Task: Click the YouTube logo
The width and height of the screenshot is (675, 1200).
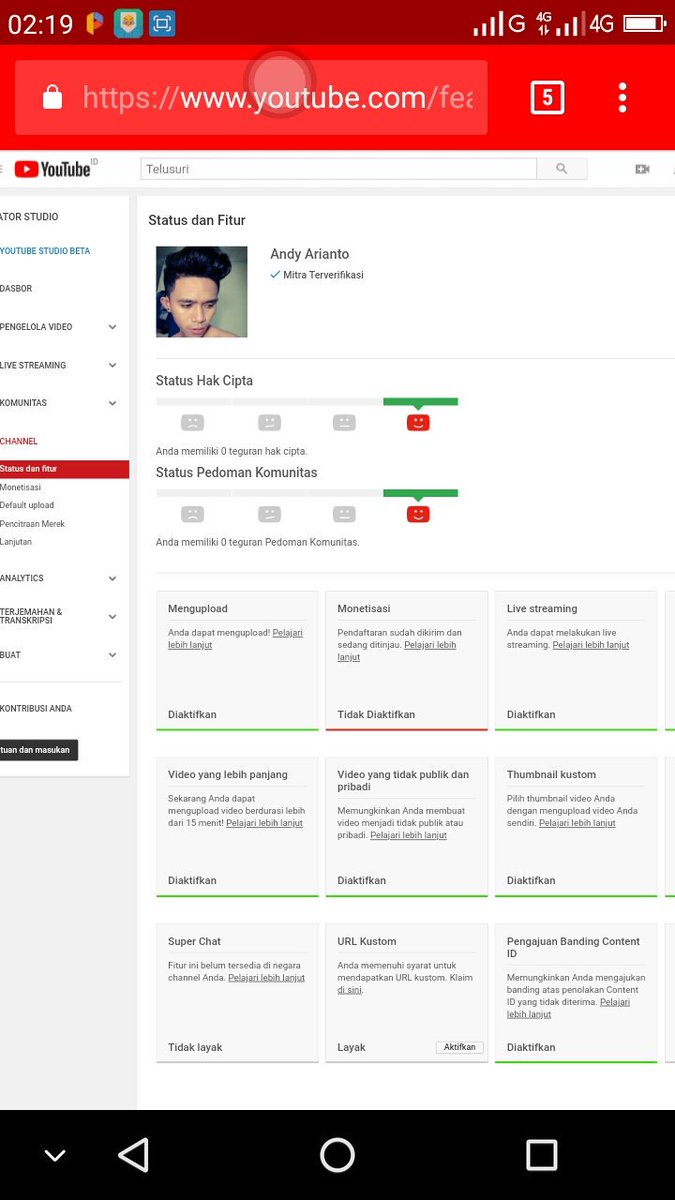Action: pos(55,169)
